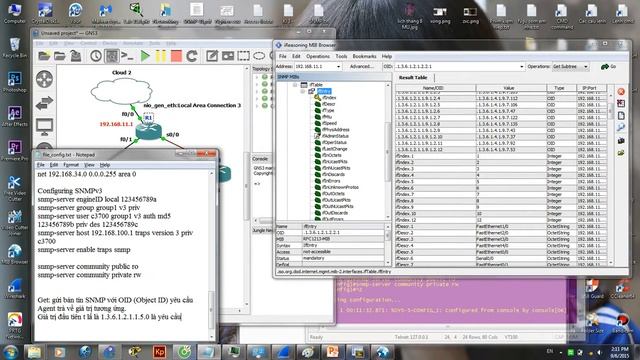Click Value column header in Result Table

pos(511,88)
